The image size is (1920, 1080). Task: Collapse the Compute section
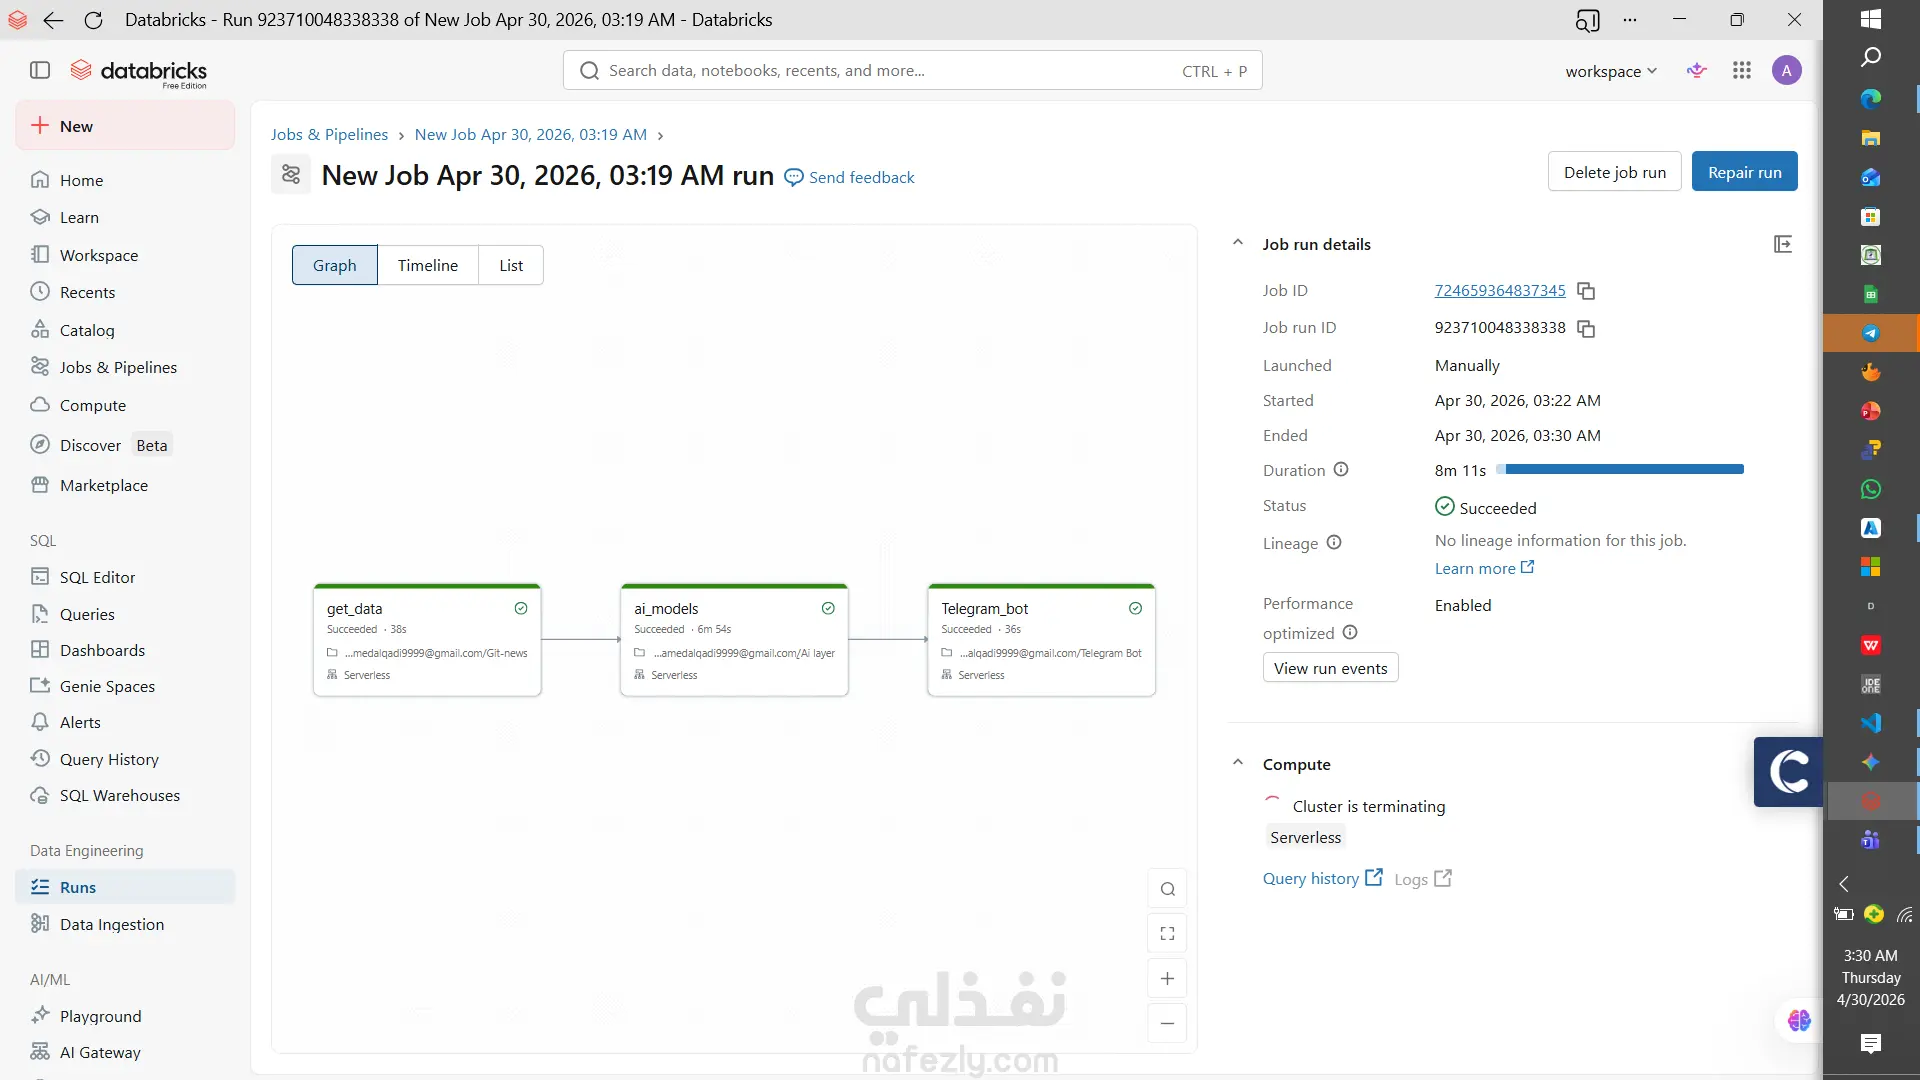coord(1238,763)
